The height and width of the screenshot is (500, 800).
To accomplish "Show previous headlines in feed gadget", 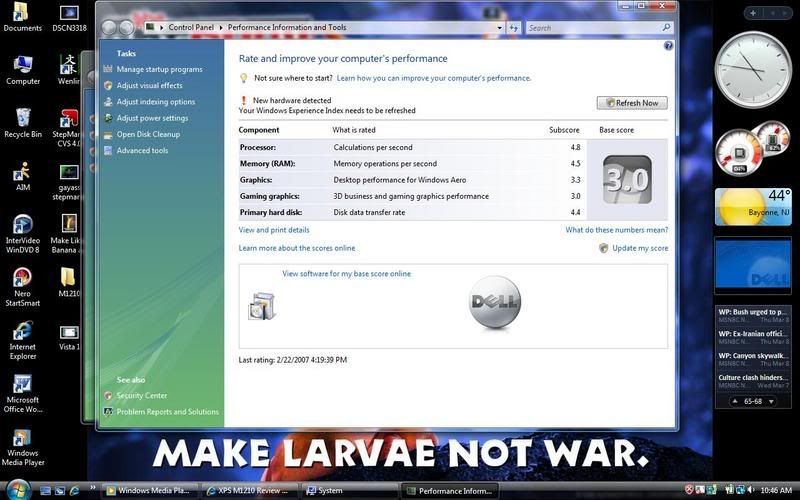I will point(735,402).
